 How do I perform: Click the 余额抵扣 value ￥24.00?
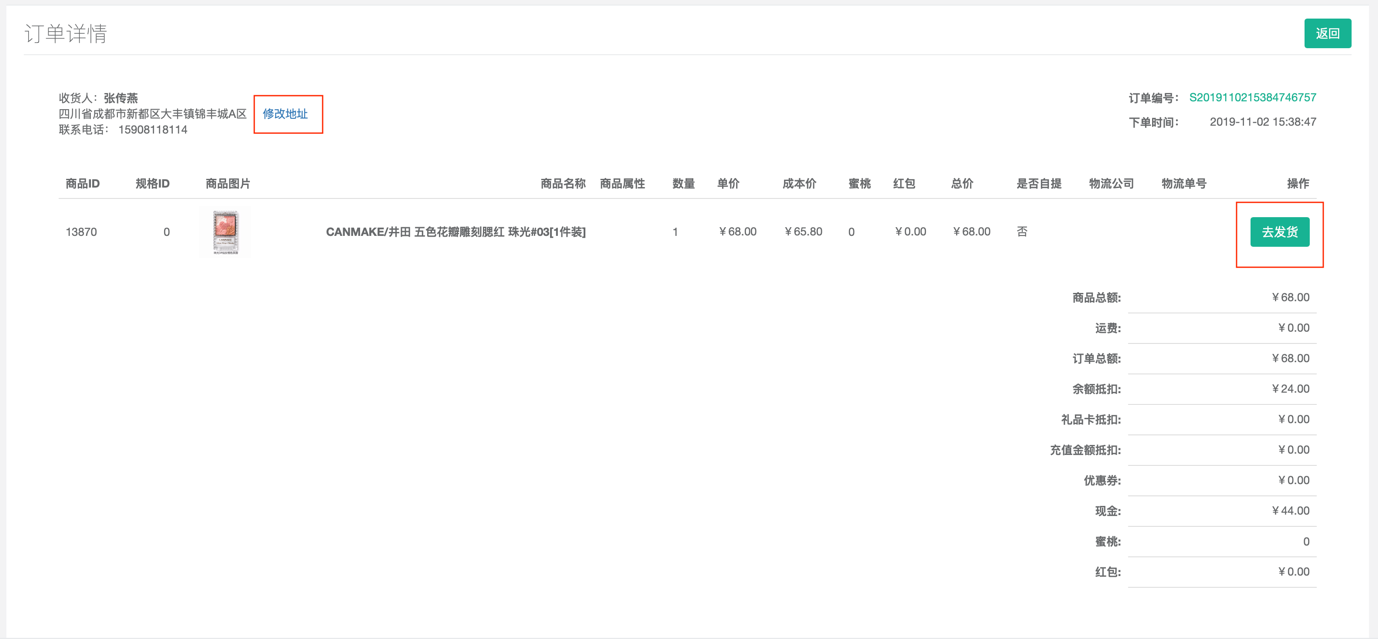[x=1290, y=389]
